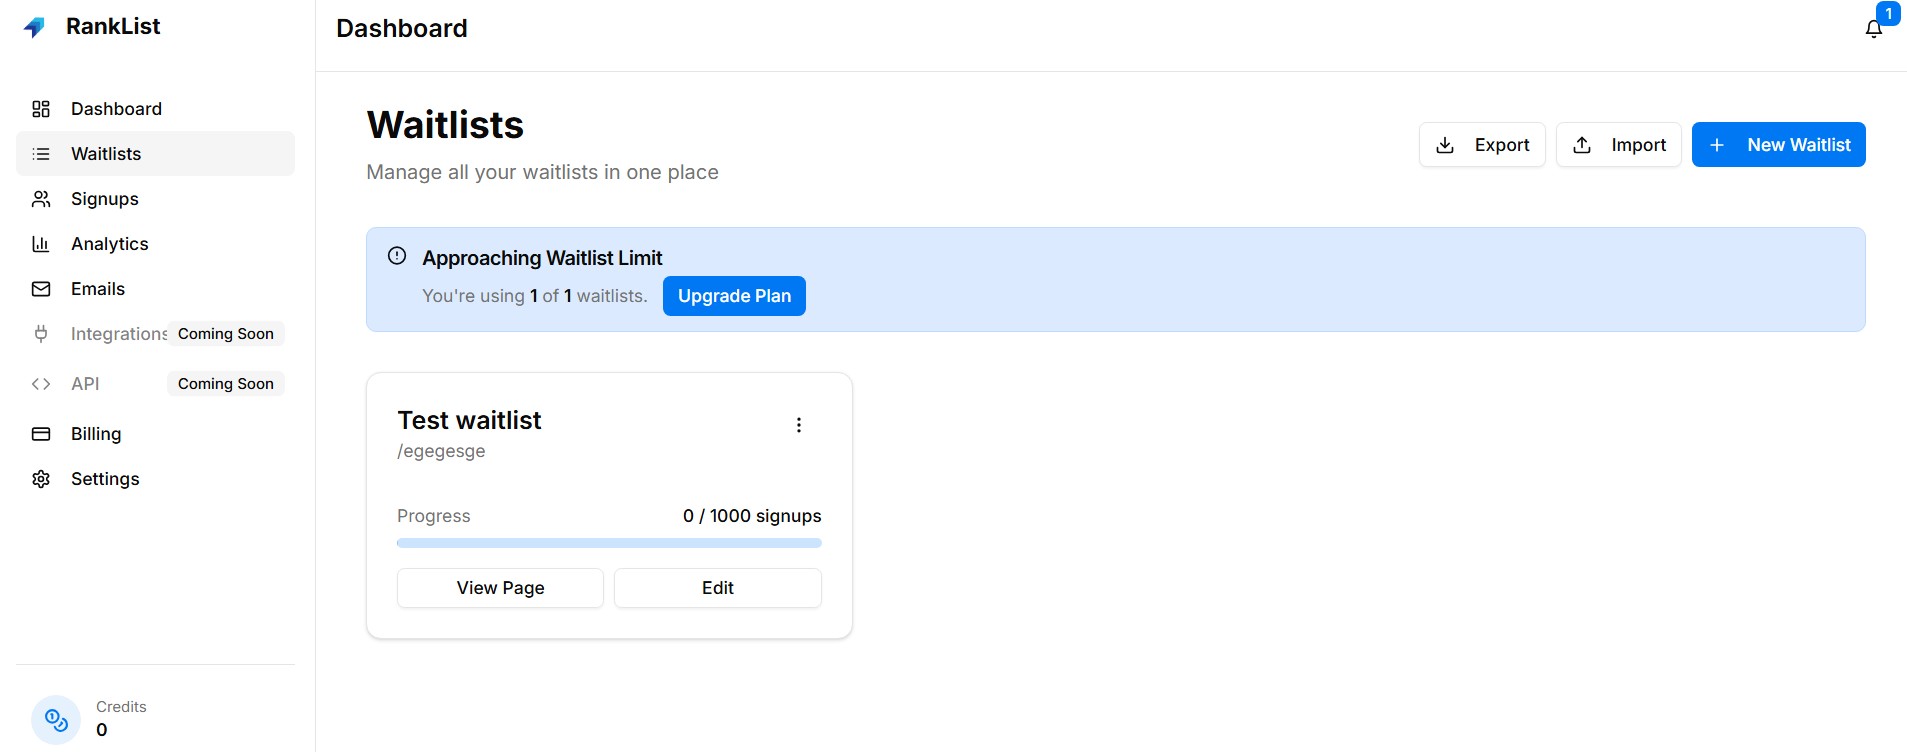Click the Billing card icon
The width and height of the screenshot is (1907, 752).
tap(41, 434)
